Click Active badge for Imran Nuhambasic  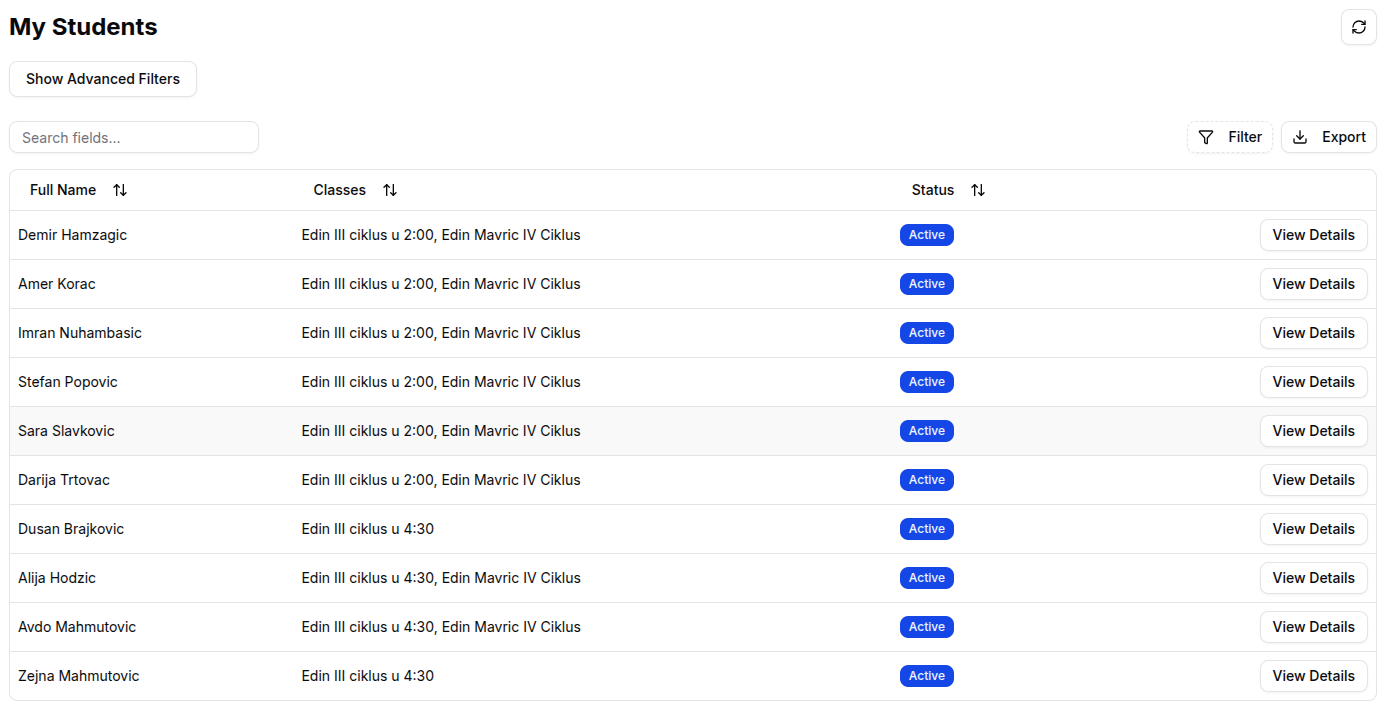click(x=926, y=333)
